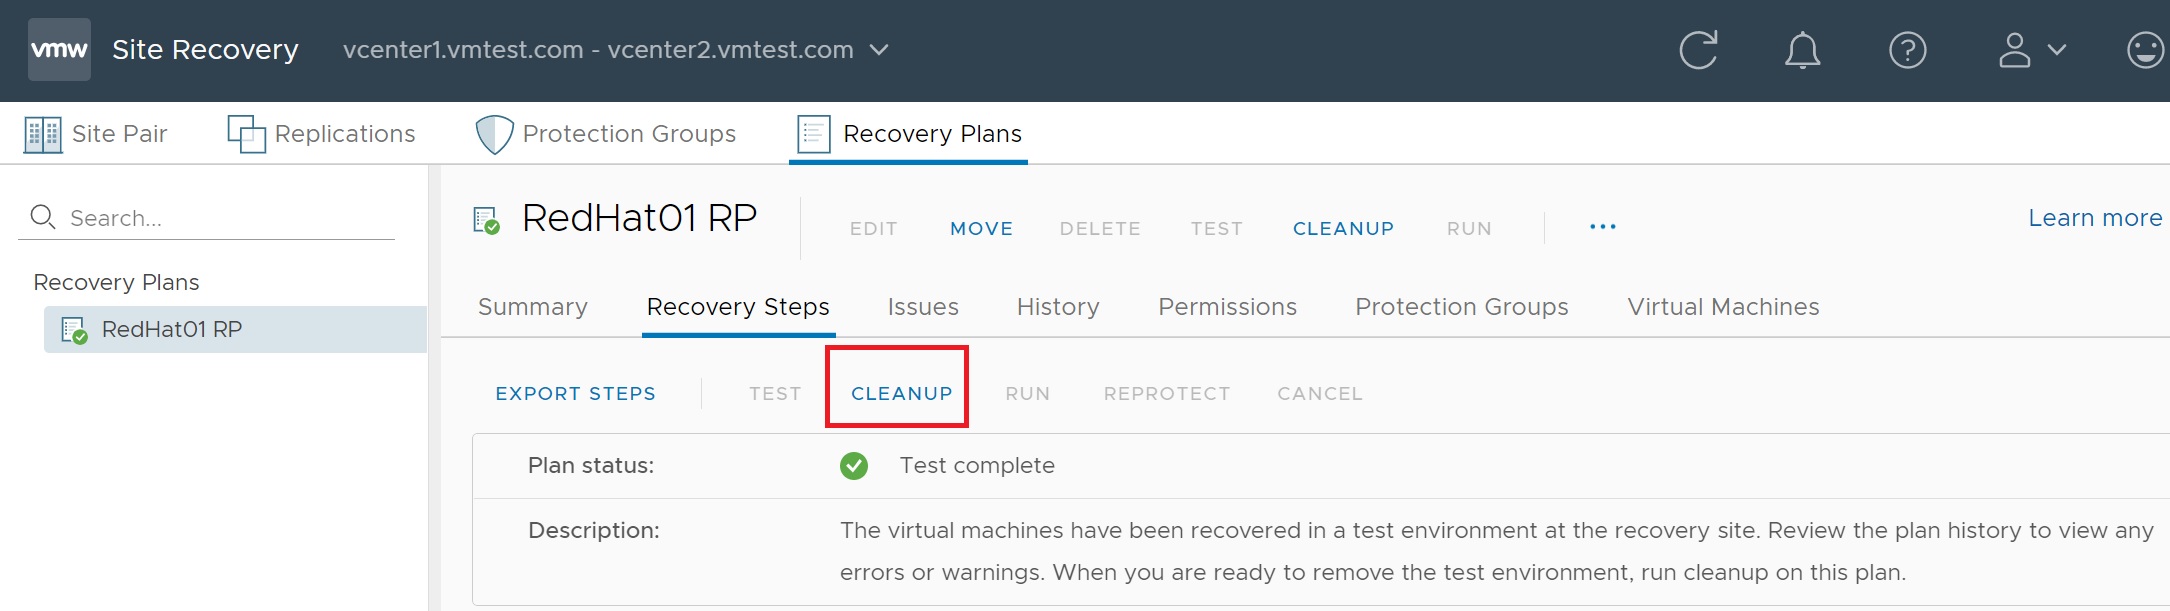The width and height of the screenshot is (2170, 611).
Task: Open the help question mark icon
Action: point(1907,50)
